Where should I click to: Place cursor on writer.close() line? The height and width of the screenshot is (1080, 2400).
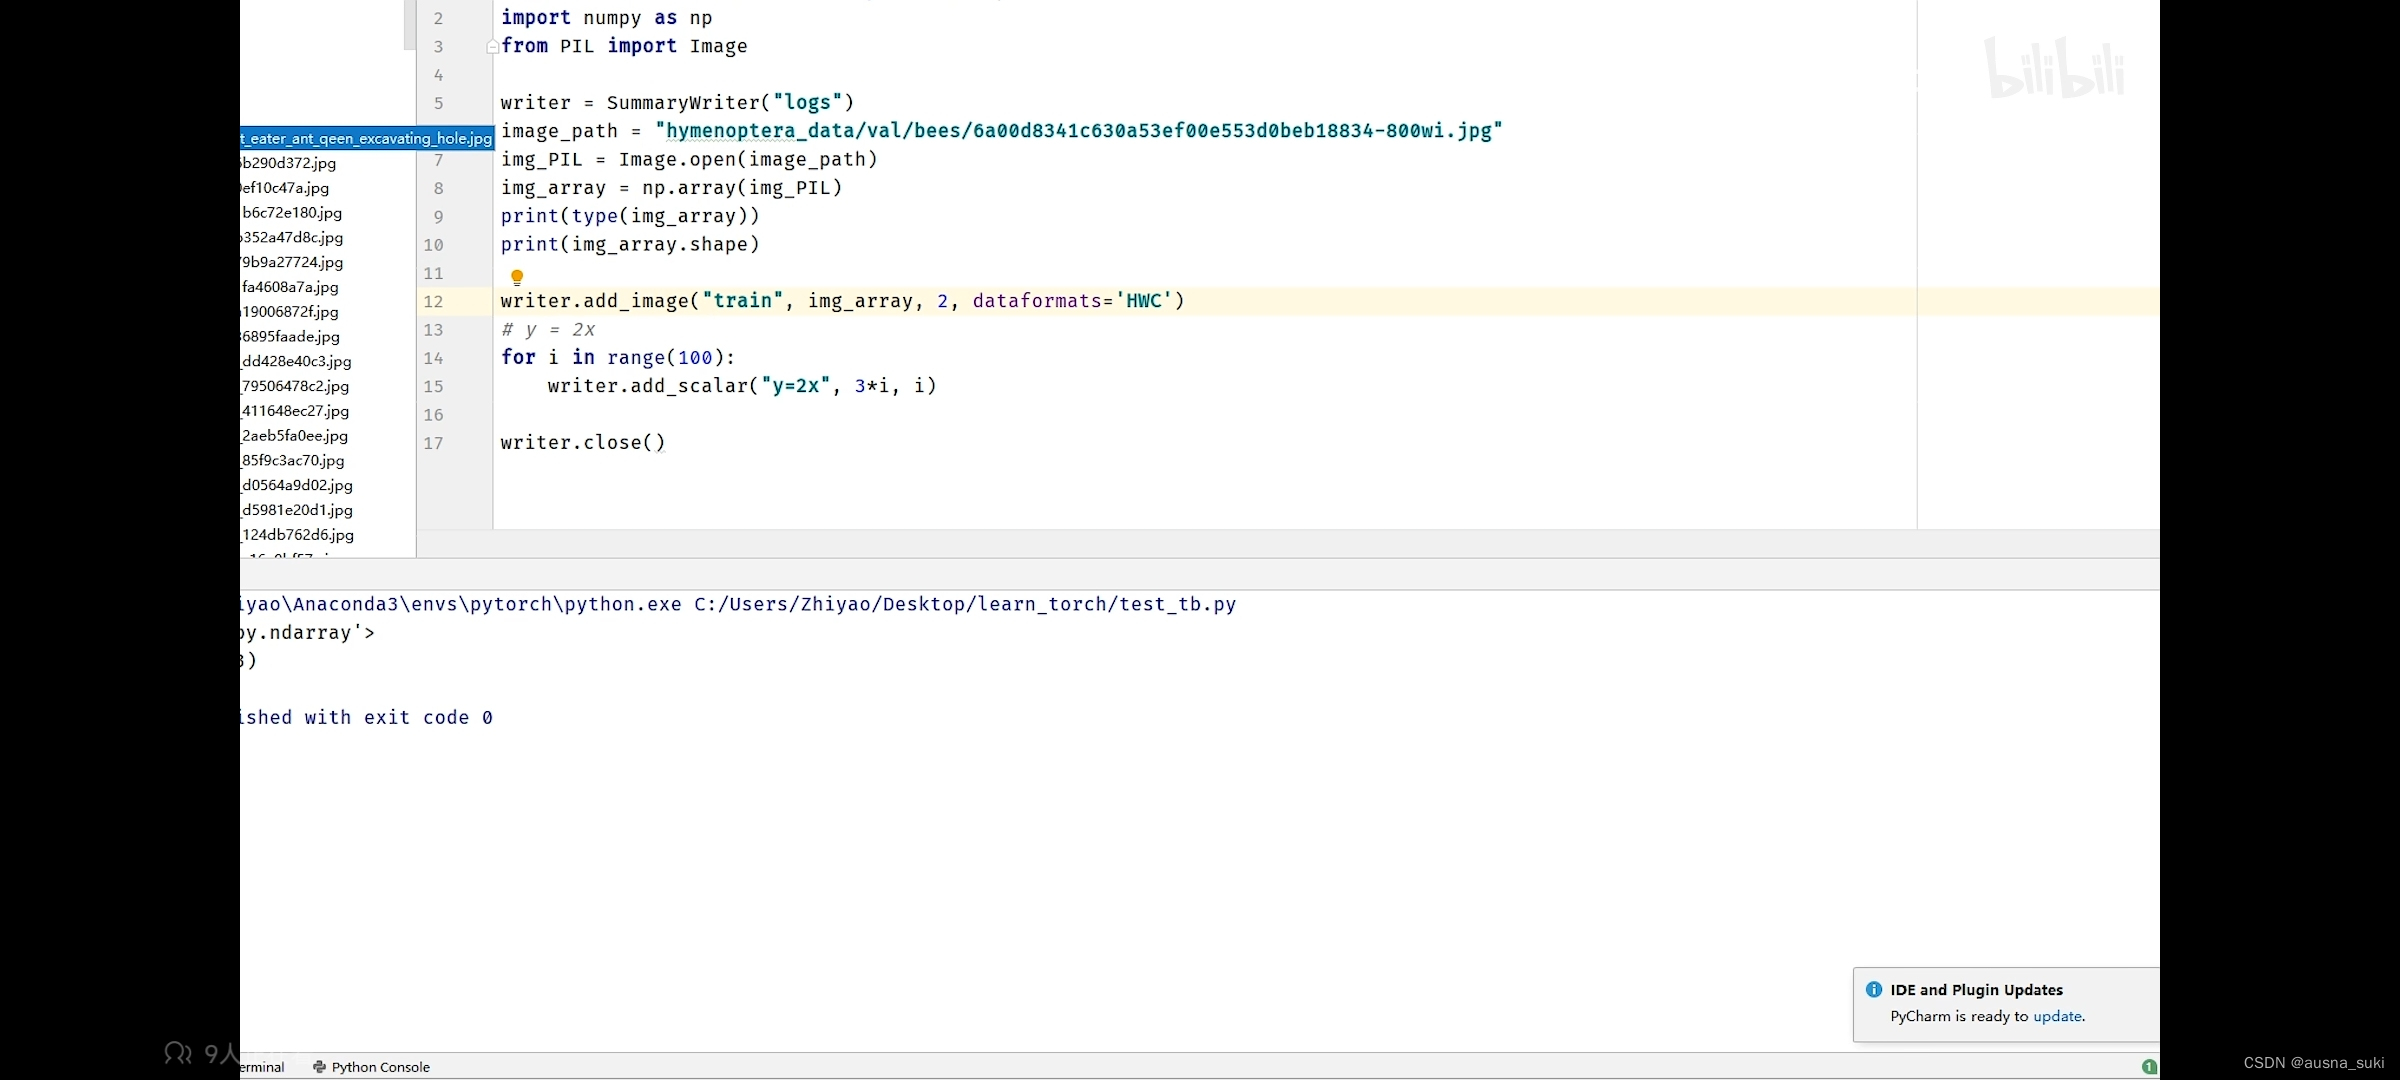pos(582,442)
